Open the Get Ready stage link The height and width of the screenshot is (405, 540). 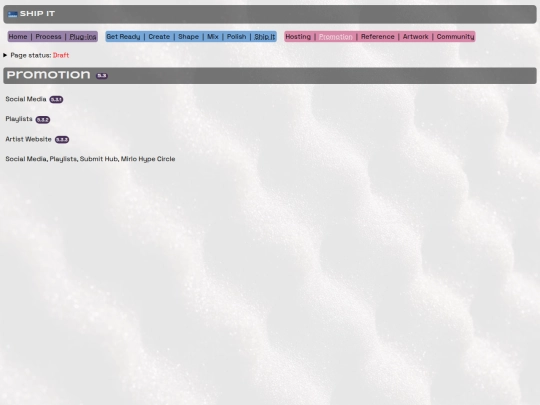123,37
